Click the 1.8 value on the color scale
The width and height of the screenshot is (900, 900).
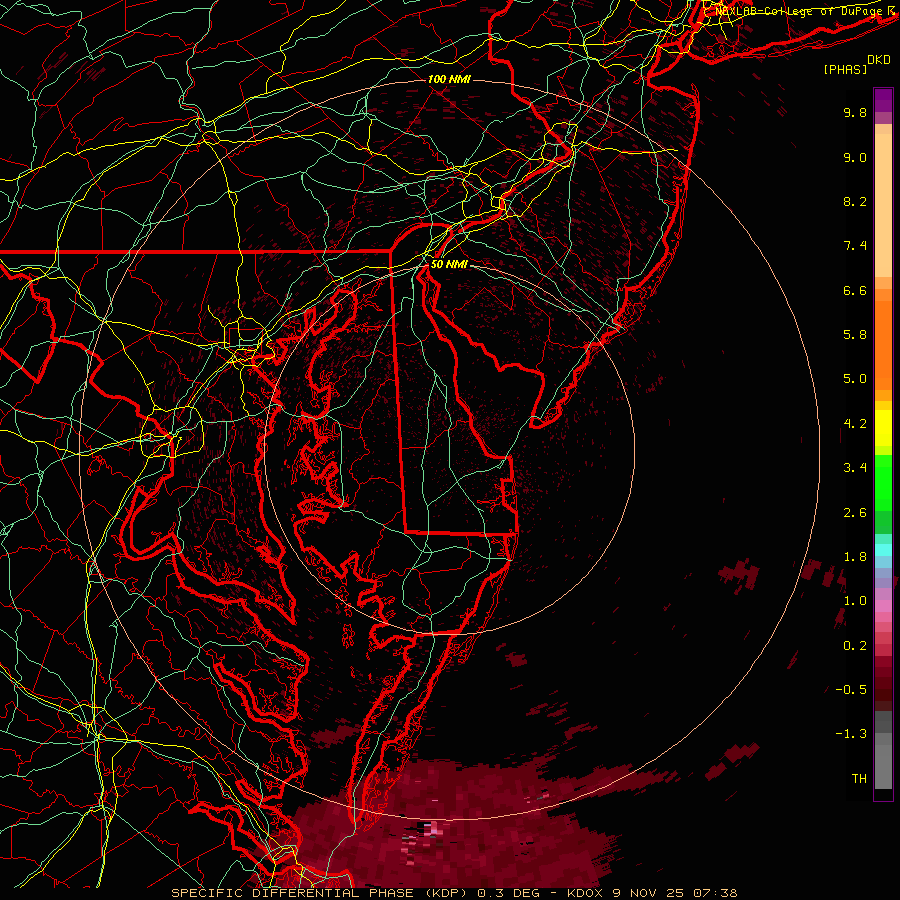pos(855,557)
